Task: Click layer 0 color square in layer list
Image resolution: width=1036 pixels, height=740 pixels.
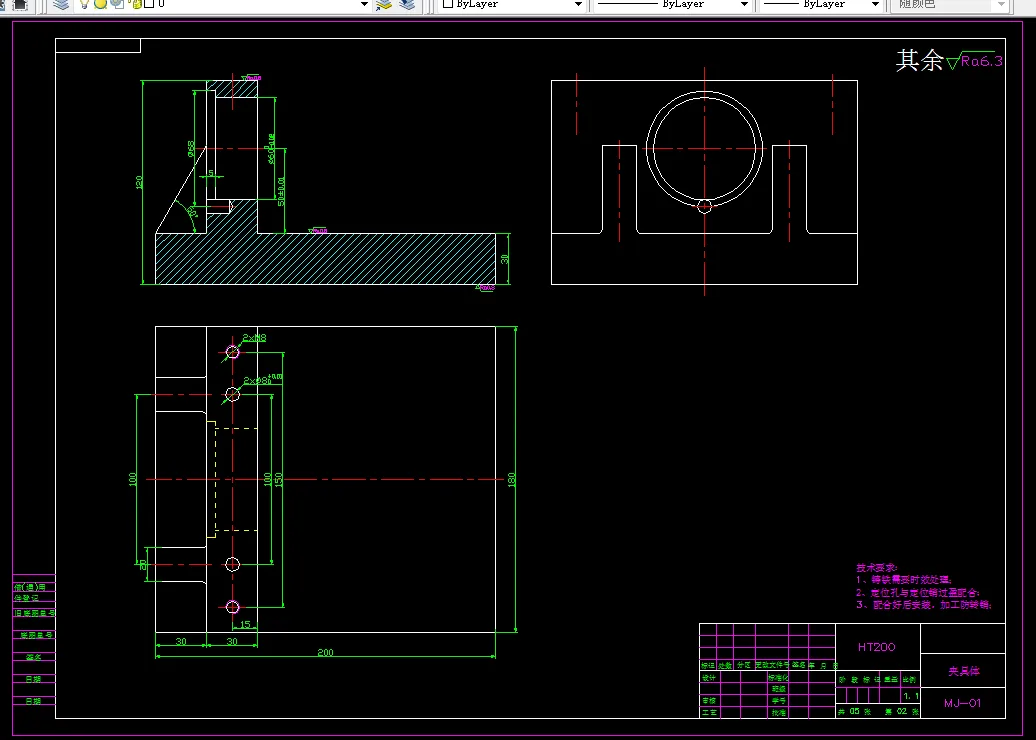Action: tap(149, 3)
